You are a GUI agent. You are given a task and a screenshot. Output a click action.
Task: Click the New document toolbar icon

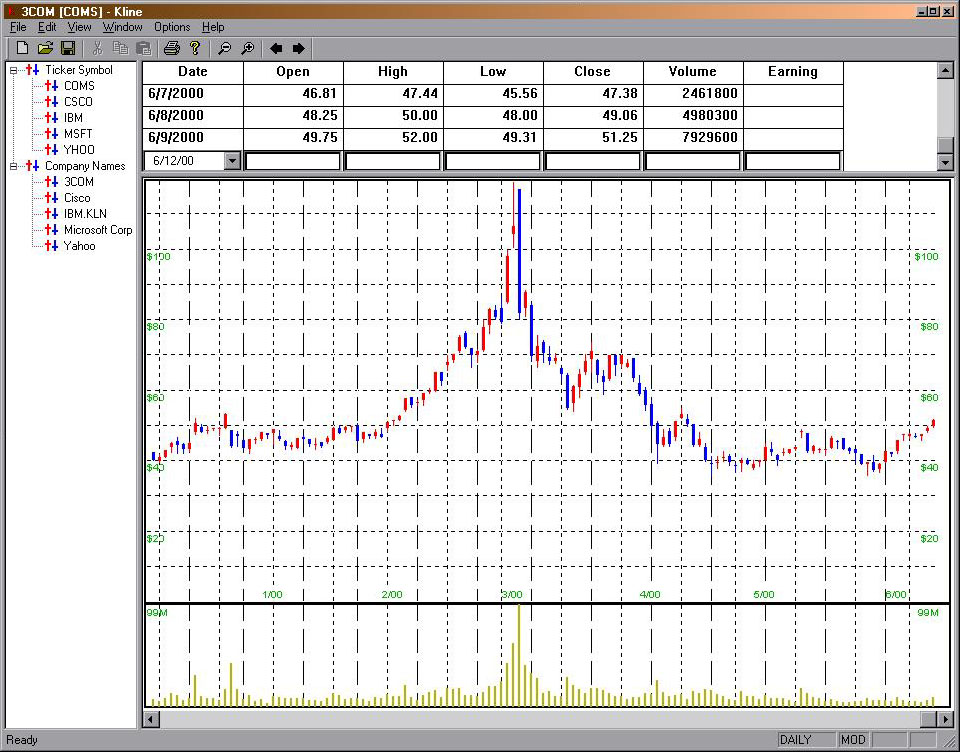click(x=22, y=48)
